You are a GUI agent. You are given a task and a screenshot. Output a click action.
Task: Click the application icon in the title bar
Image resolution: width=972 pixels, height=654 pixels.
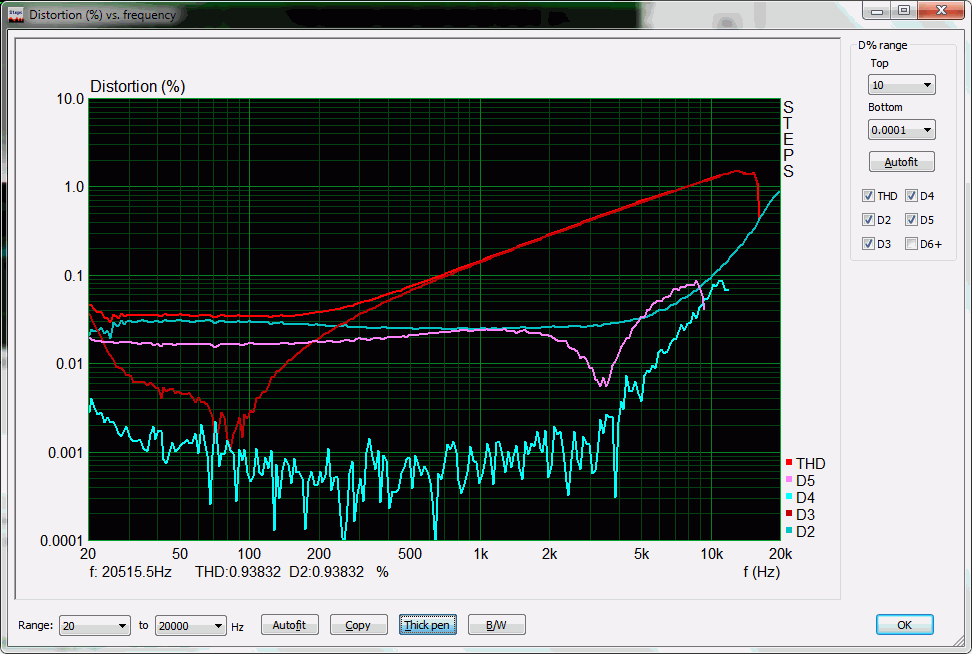click(17, 14)
